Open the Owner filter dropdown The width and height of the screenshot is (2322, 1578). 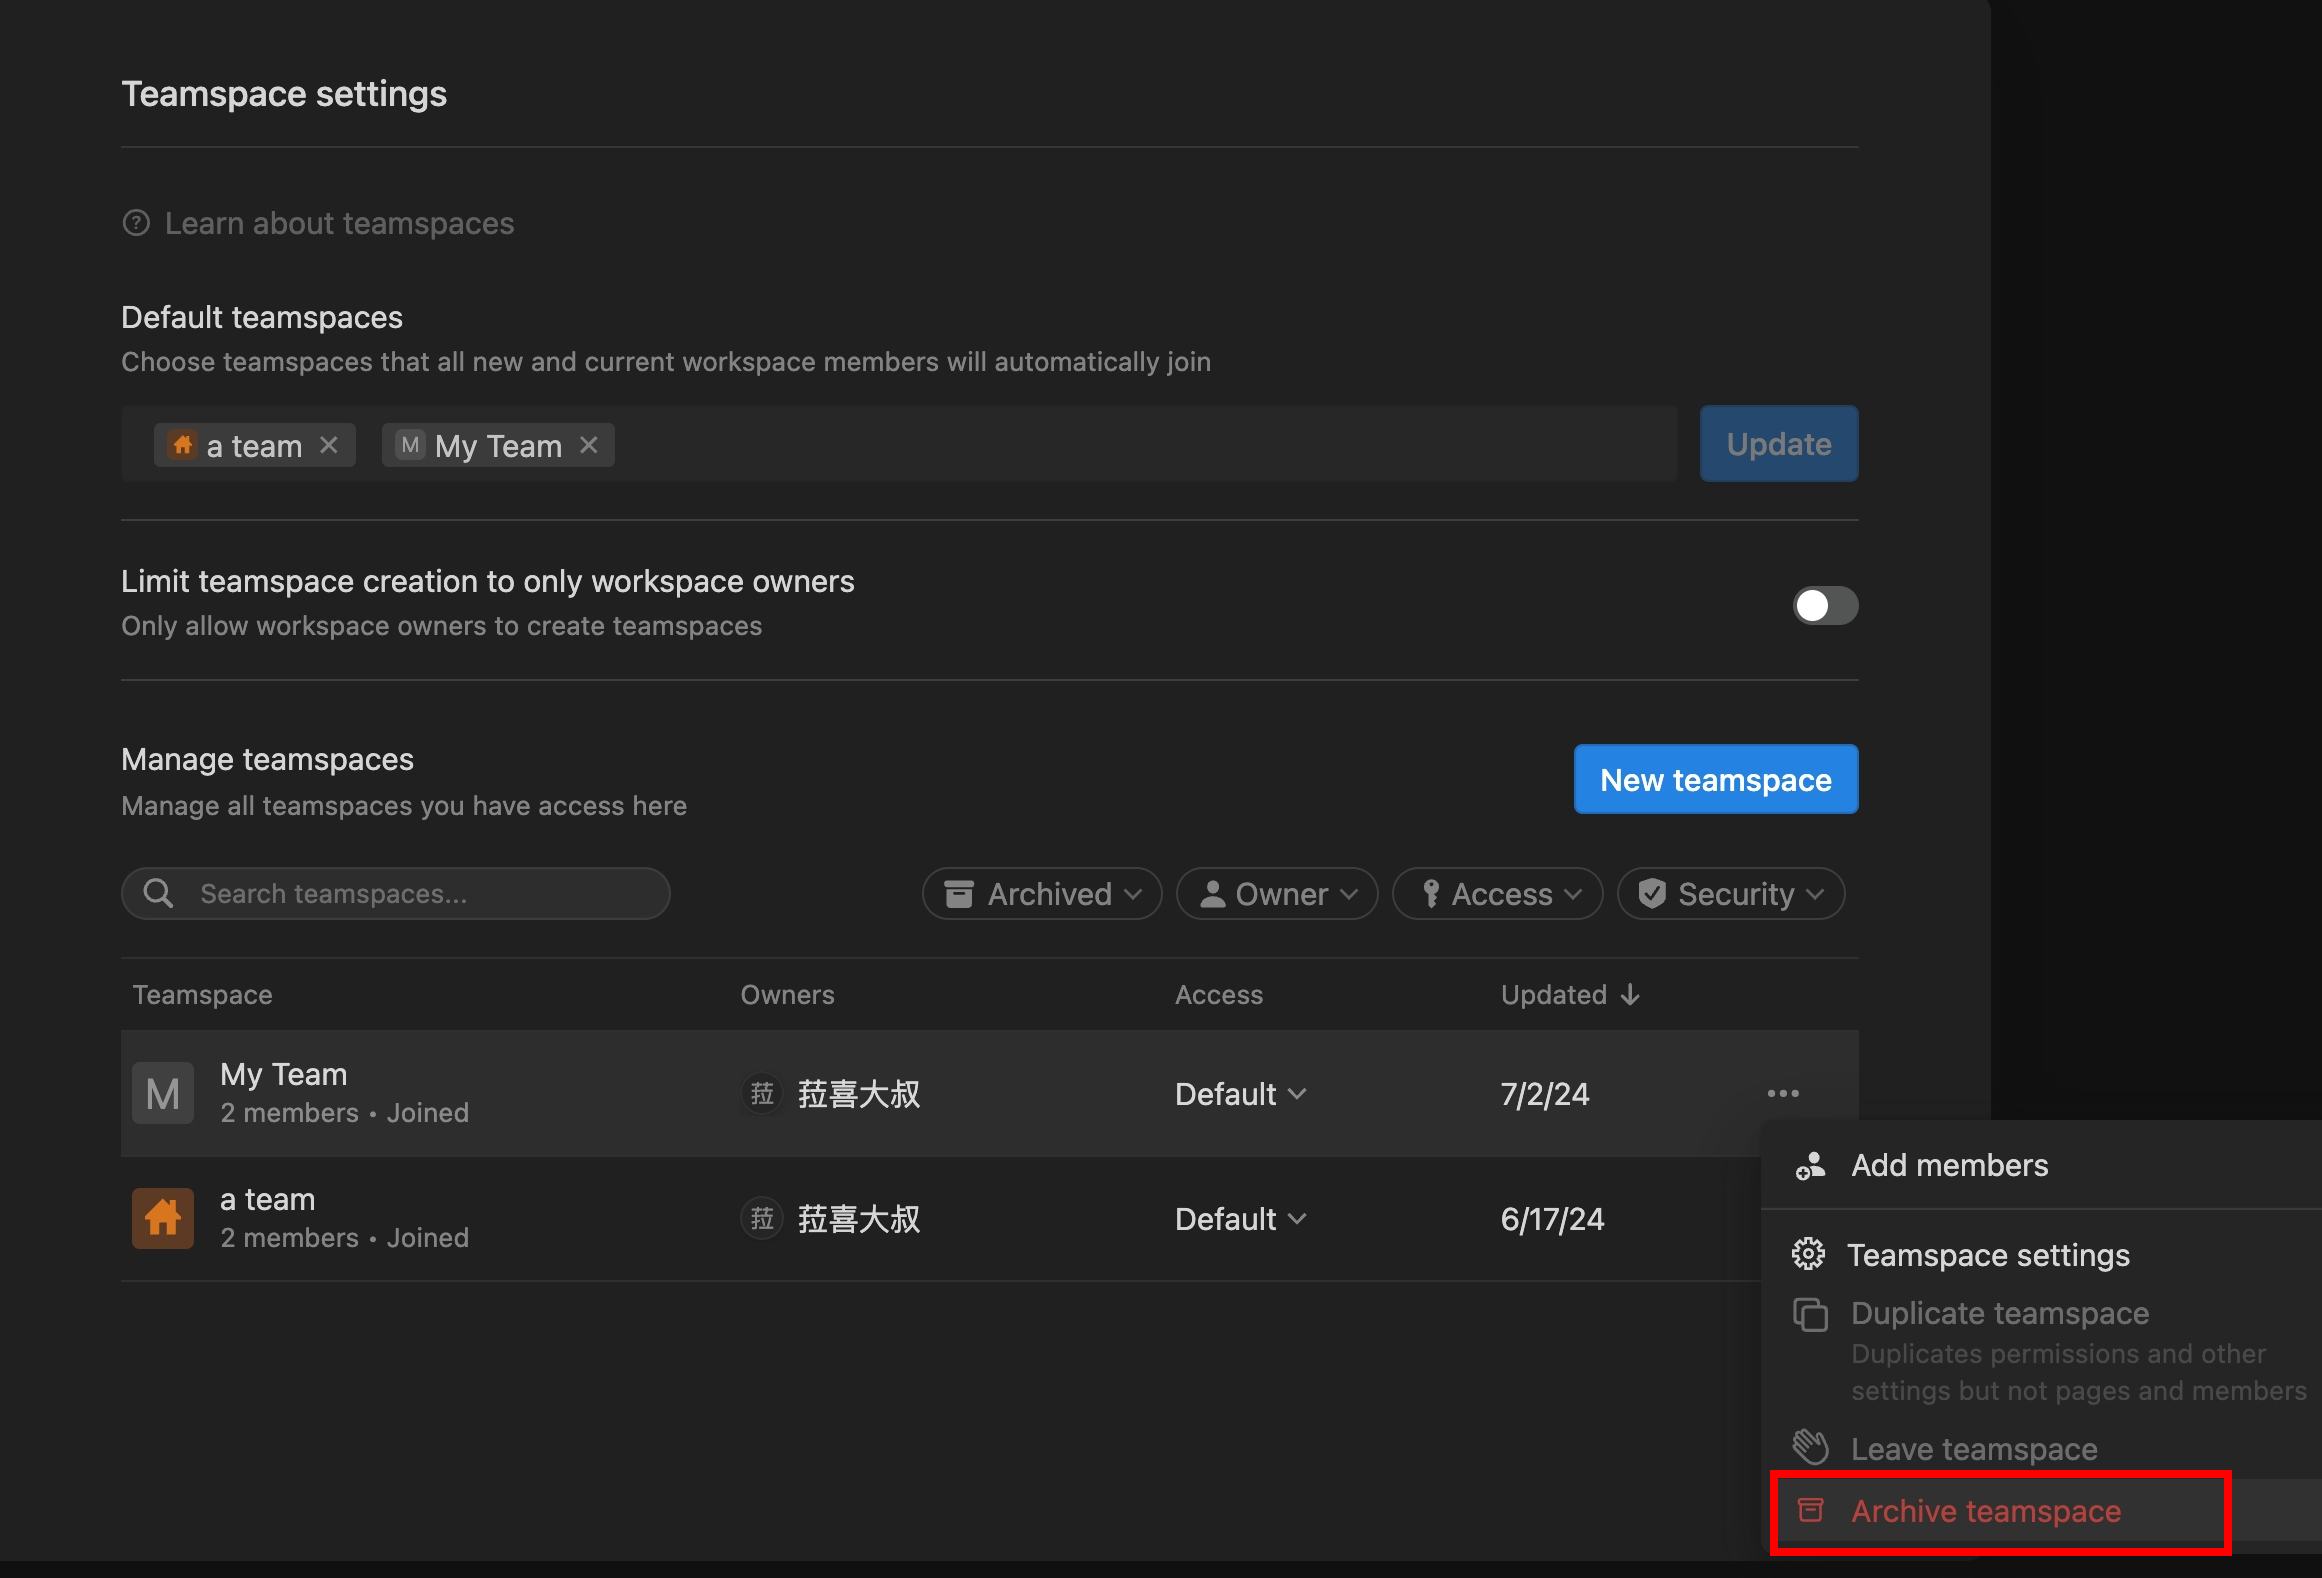[x=1277, y=893]
